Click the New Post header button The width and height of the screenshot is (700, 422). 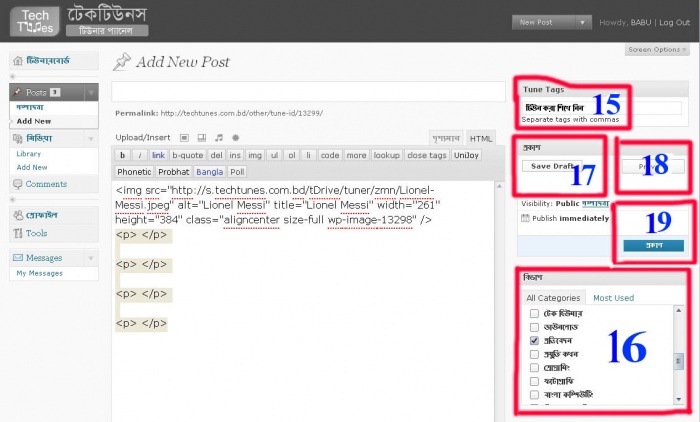[544, 22]
